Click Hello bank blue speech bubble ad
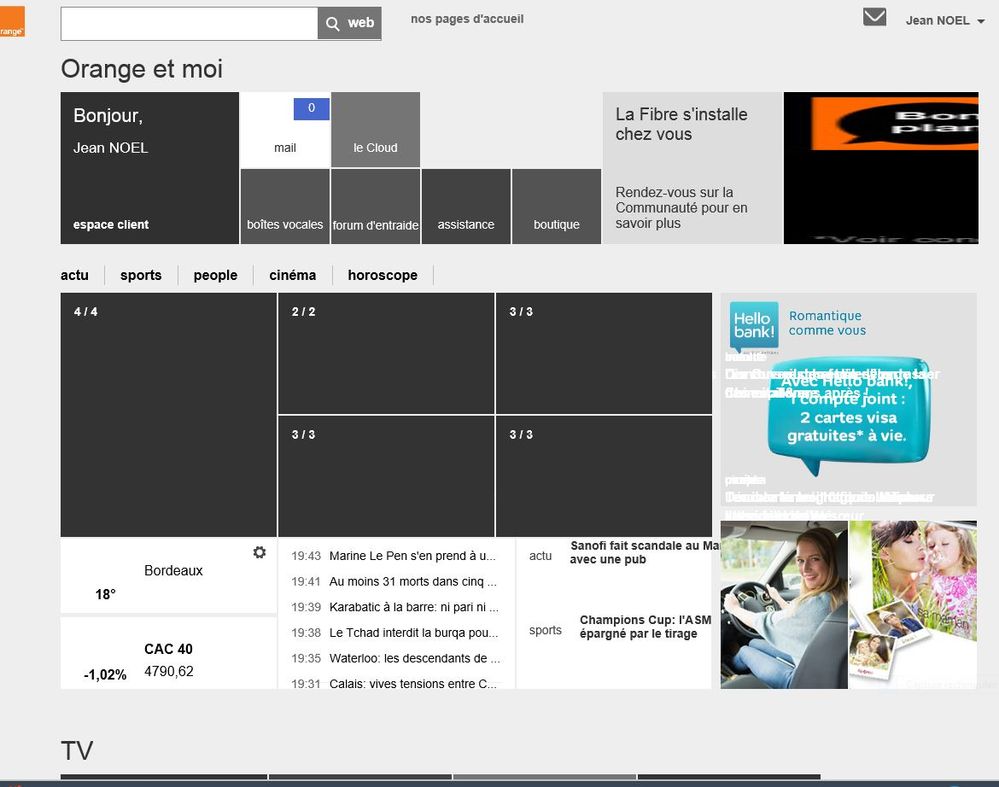The image size is (999, 787). 848,414
